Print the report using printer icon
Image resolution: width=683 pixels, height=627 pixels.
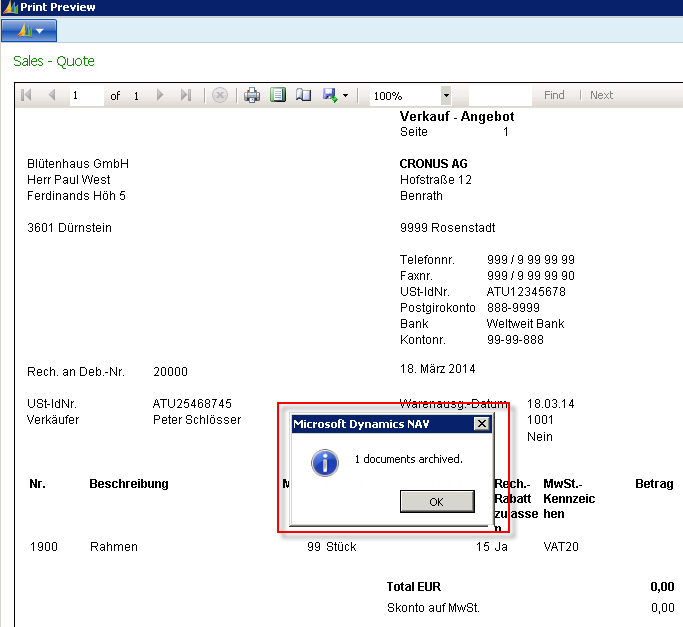coord(252,95)
